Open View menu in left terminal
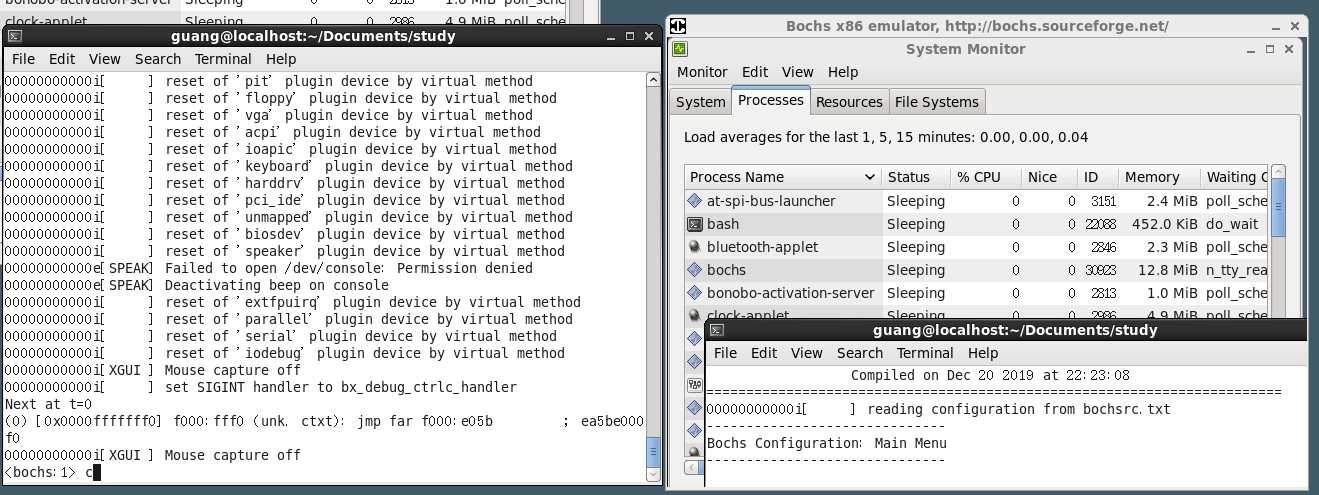1319x495 pixels. pyautogui.click(x=104, y=59)
